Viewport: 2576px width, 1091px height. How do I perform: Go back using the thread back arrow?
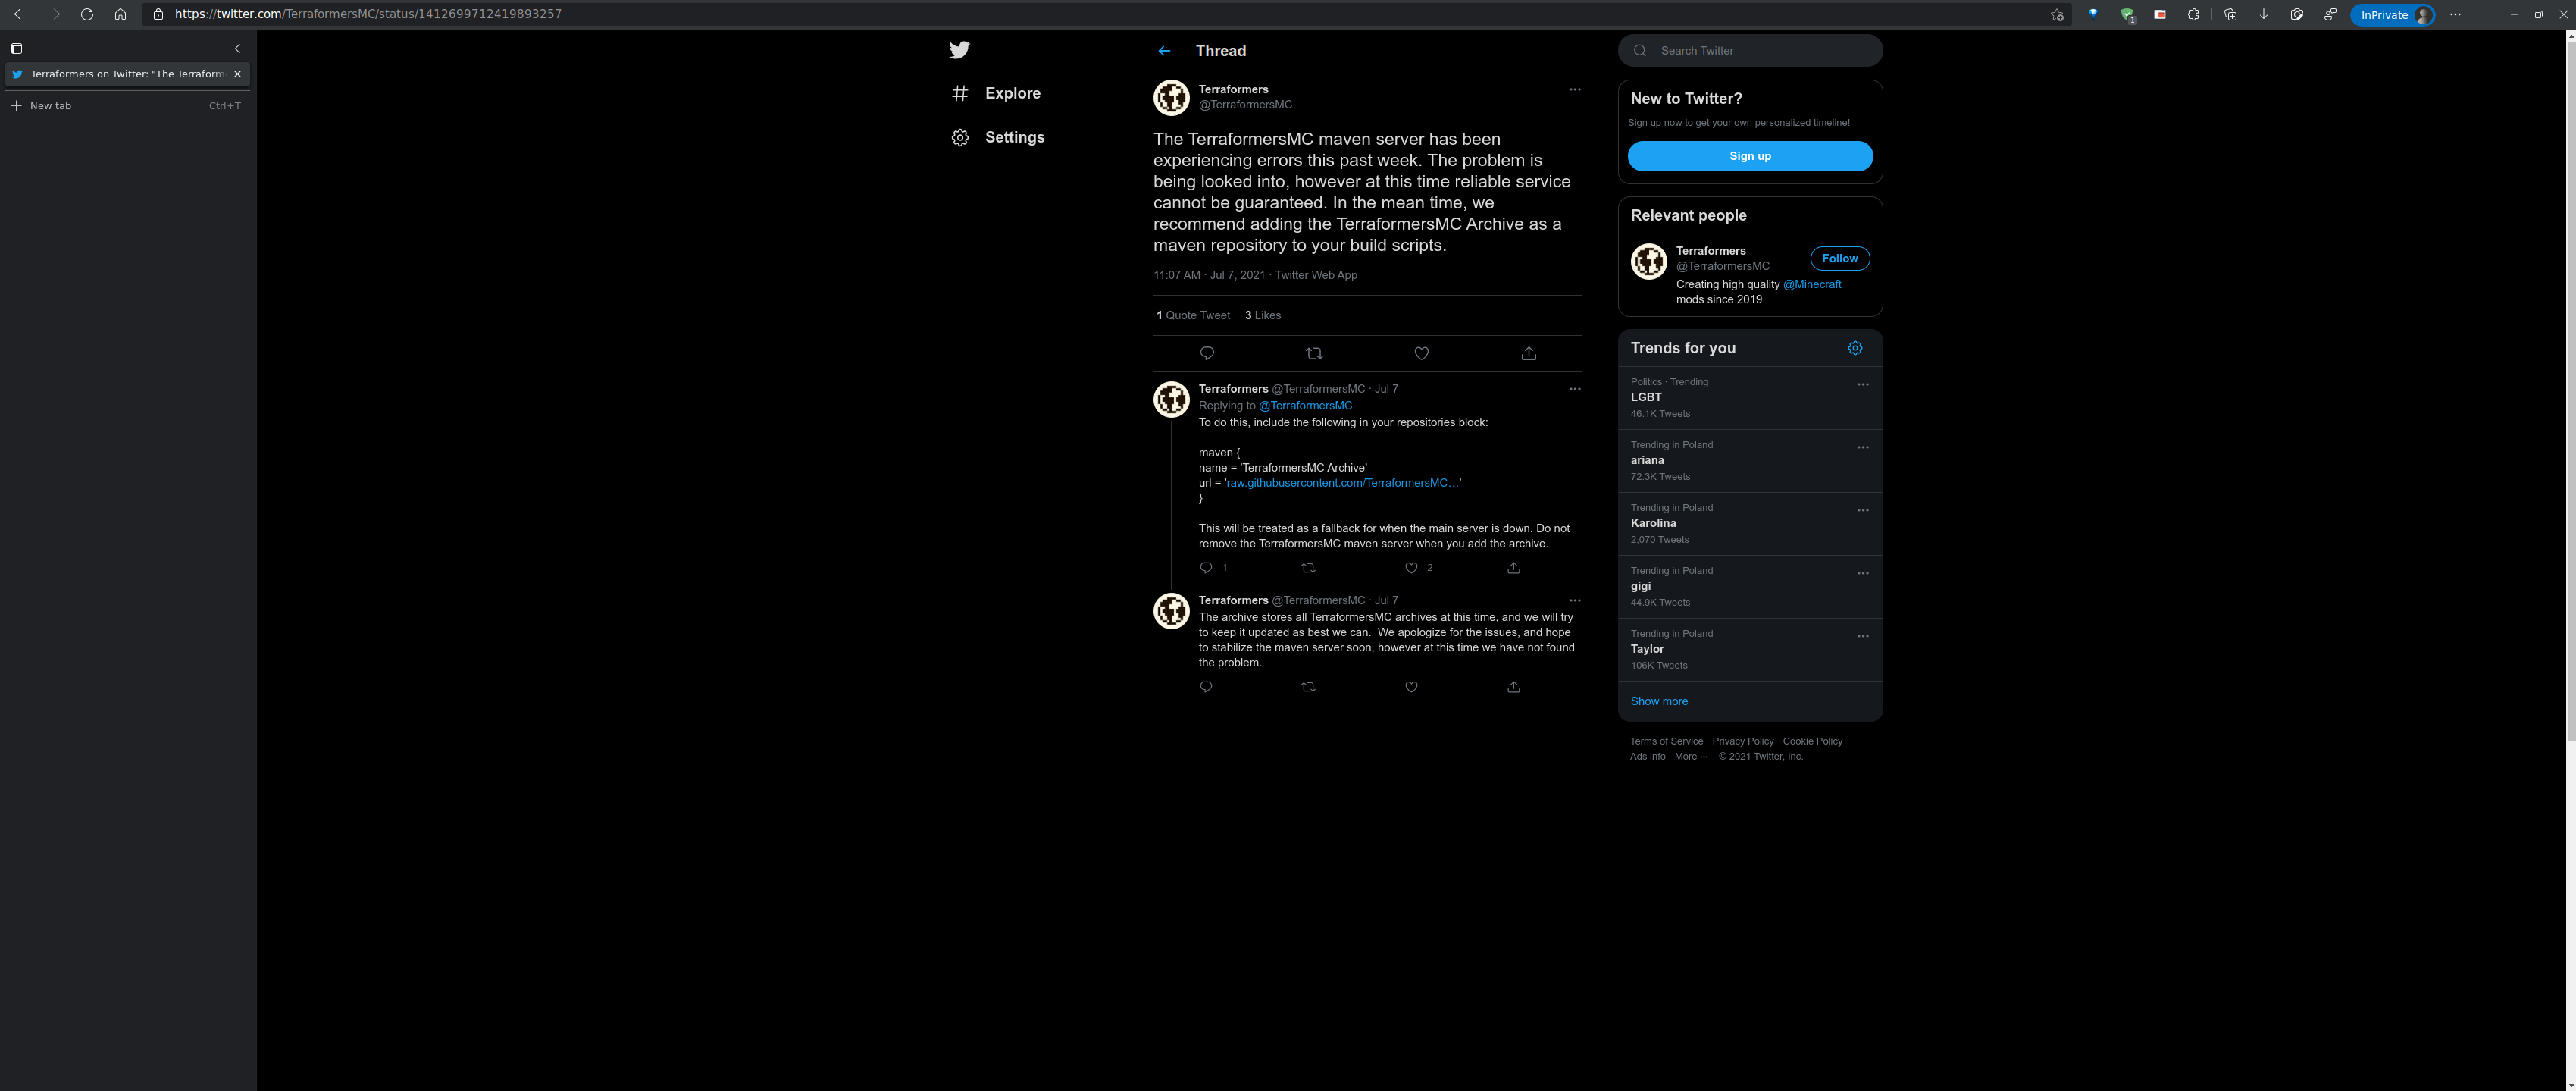coord(1163,50)
